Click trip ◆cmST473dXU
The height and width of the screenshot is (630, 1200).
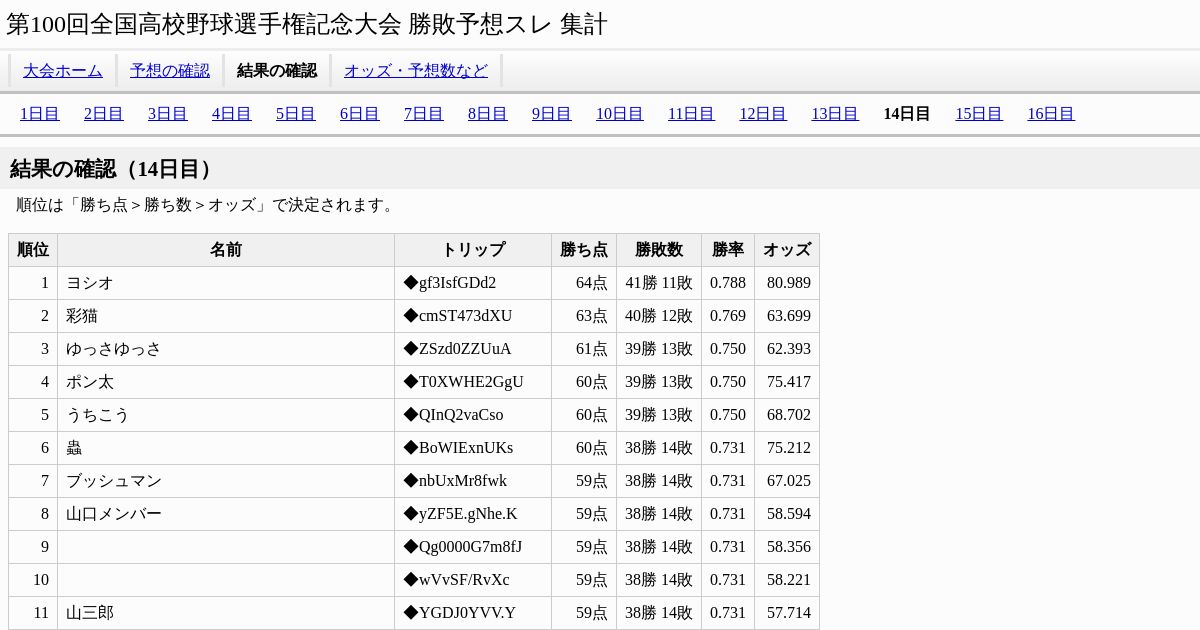tap(458, 316)
